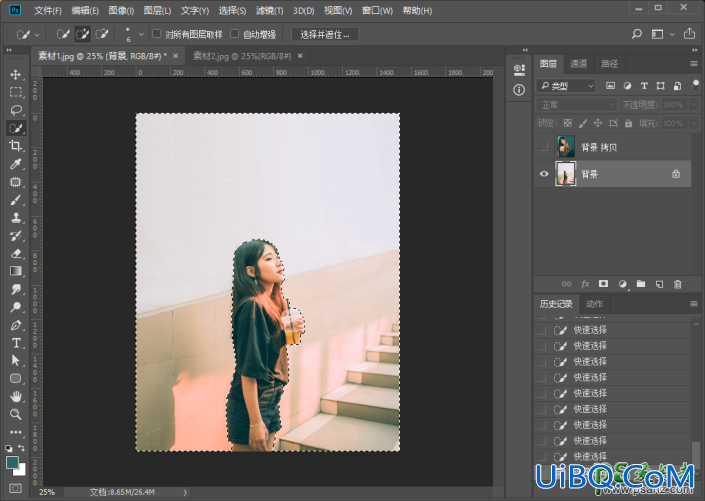Image resolution: width=705 pixels, height=501 pixels.
Task: Select the Lasso tool
Action: point(16,110)
